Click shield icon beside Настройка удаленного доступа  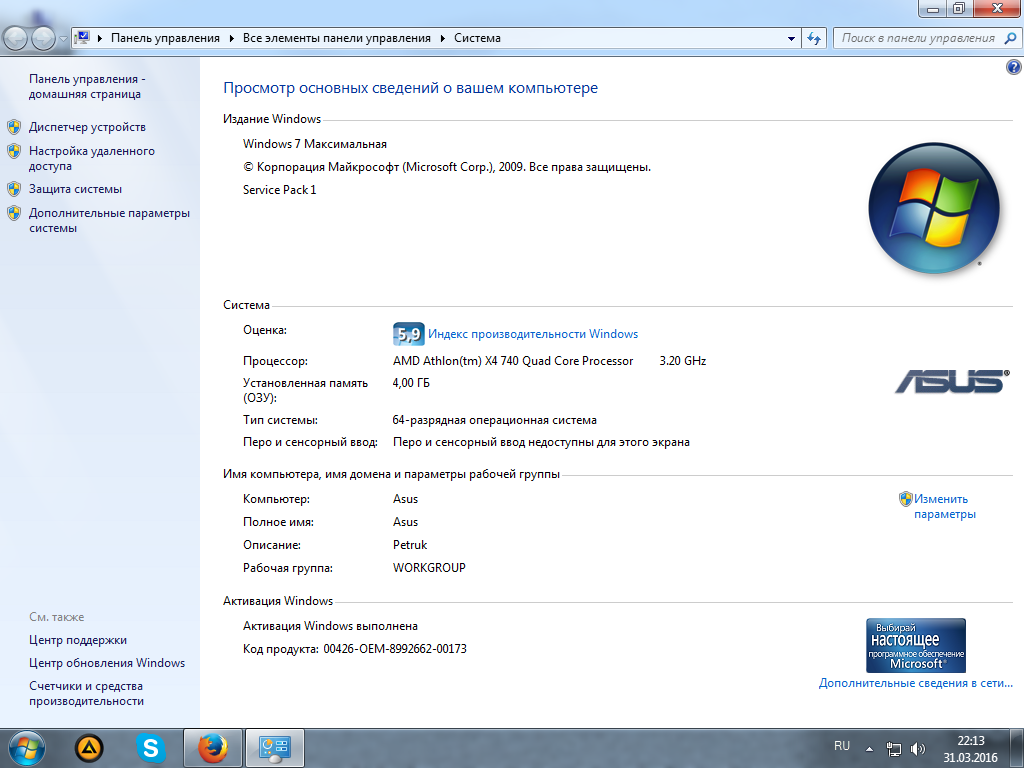click(x=14, y=151)
